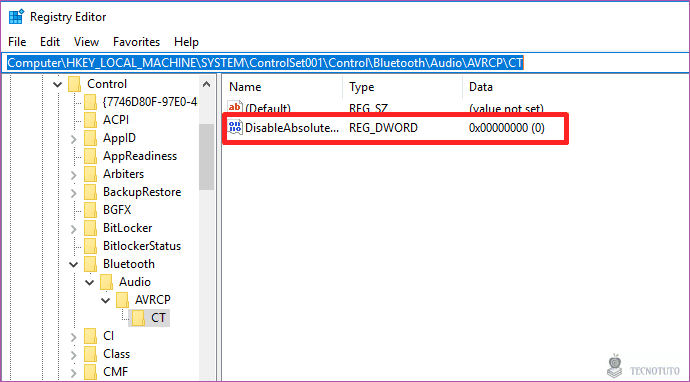Click the Registry Editor app icon
690x382 pixels.
click(16, 17)
